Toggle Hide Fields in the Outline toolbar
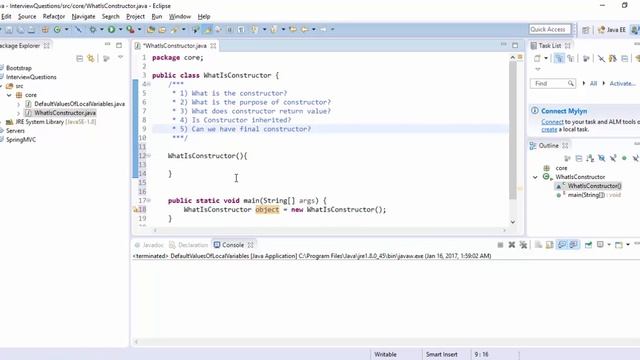640x360 pixels. 602,158
